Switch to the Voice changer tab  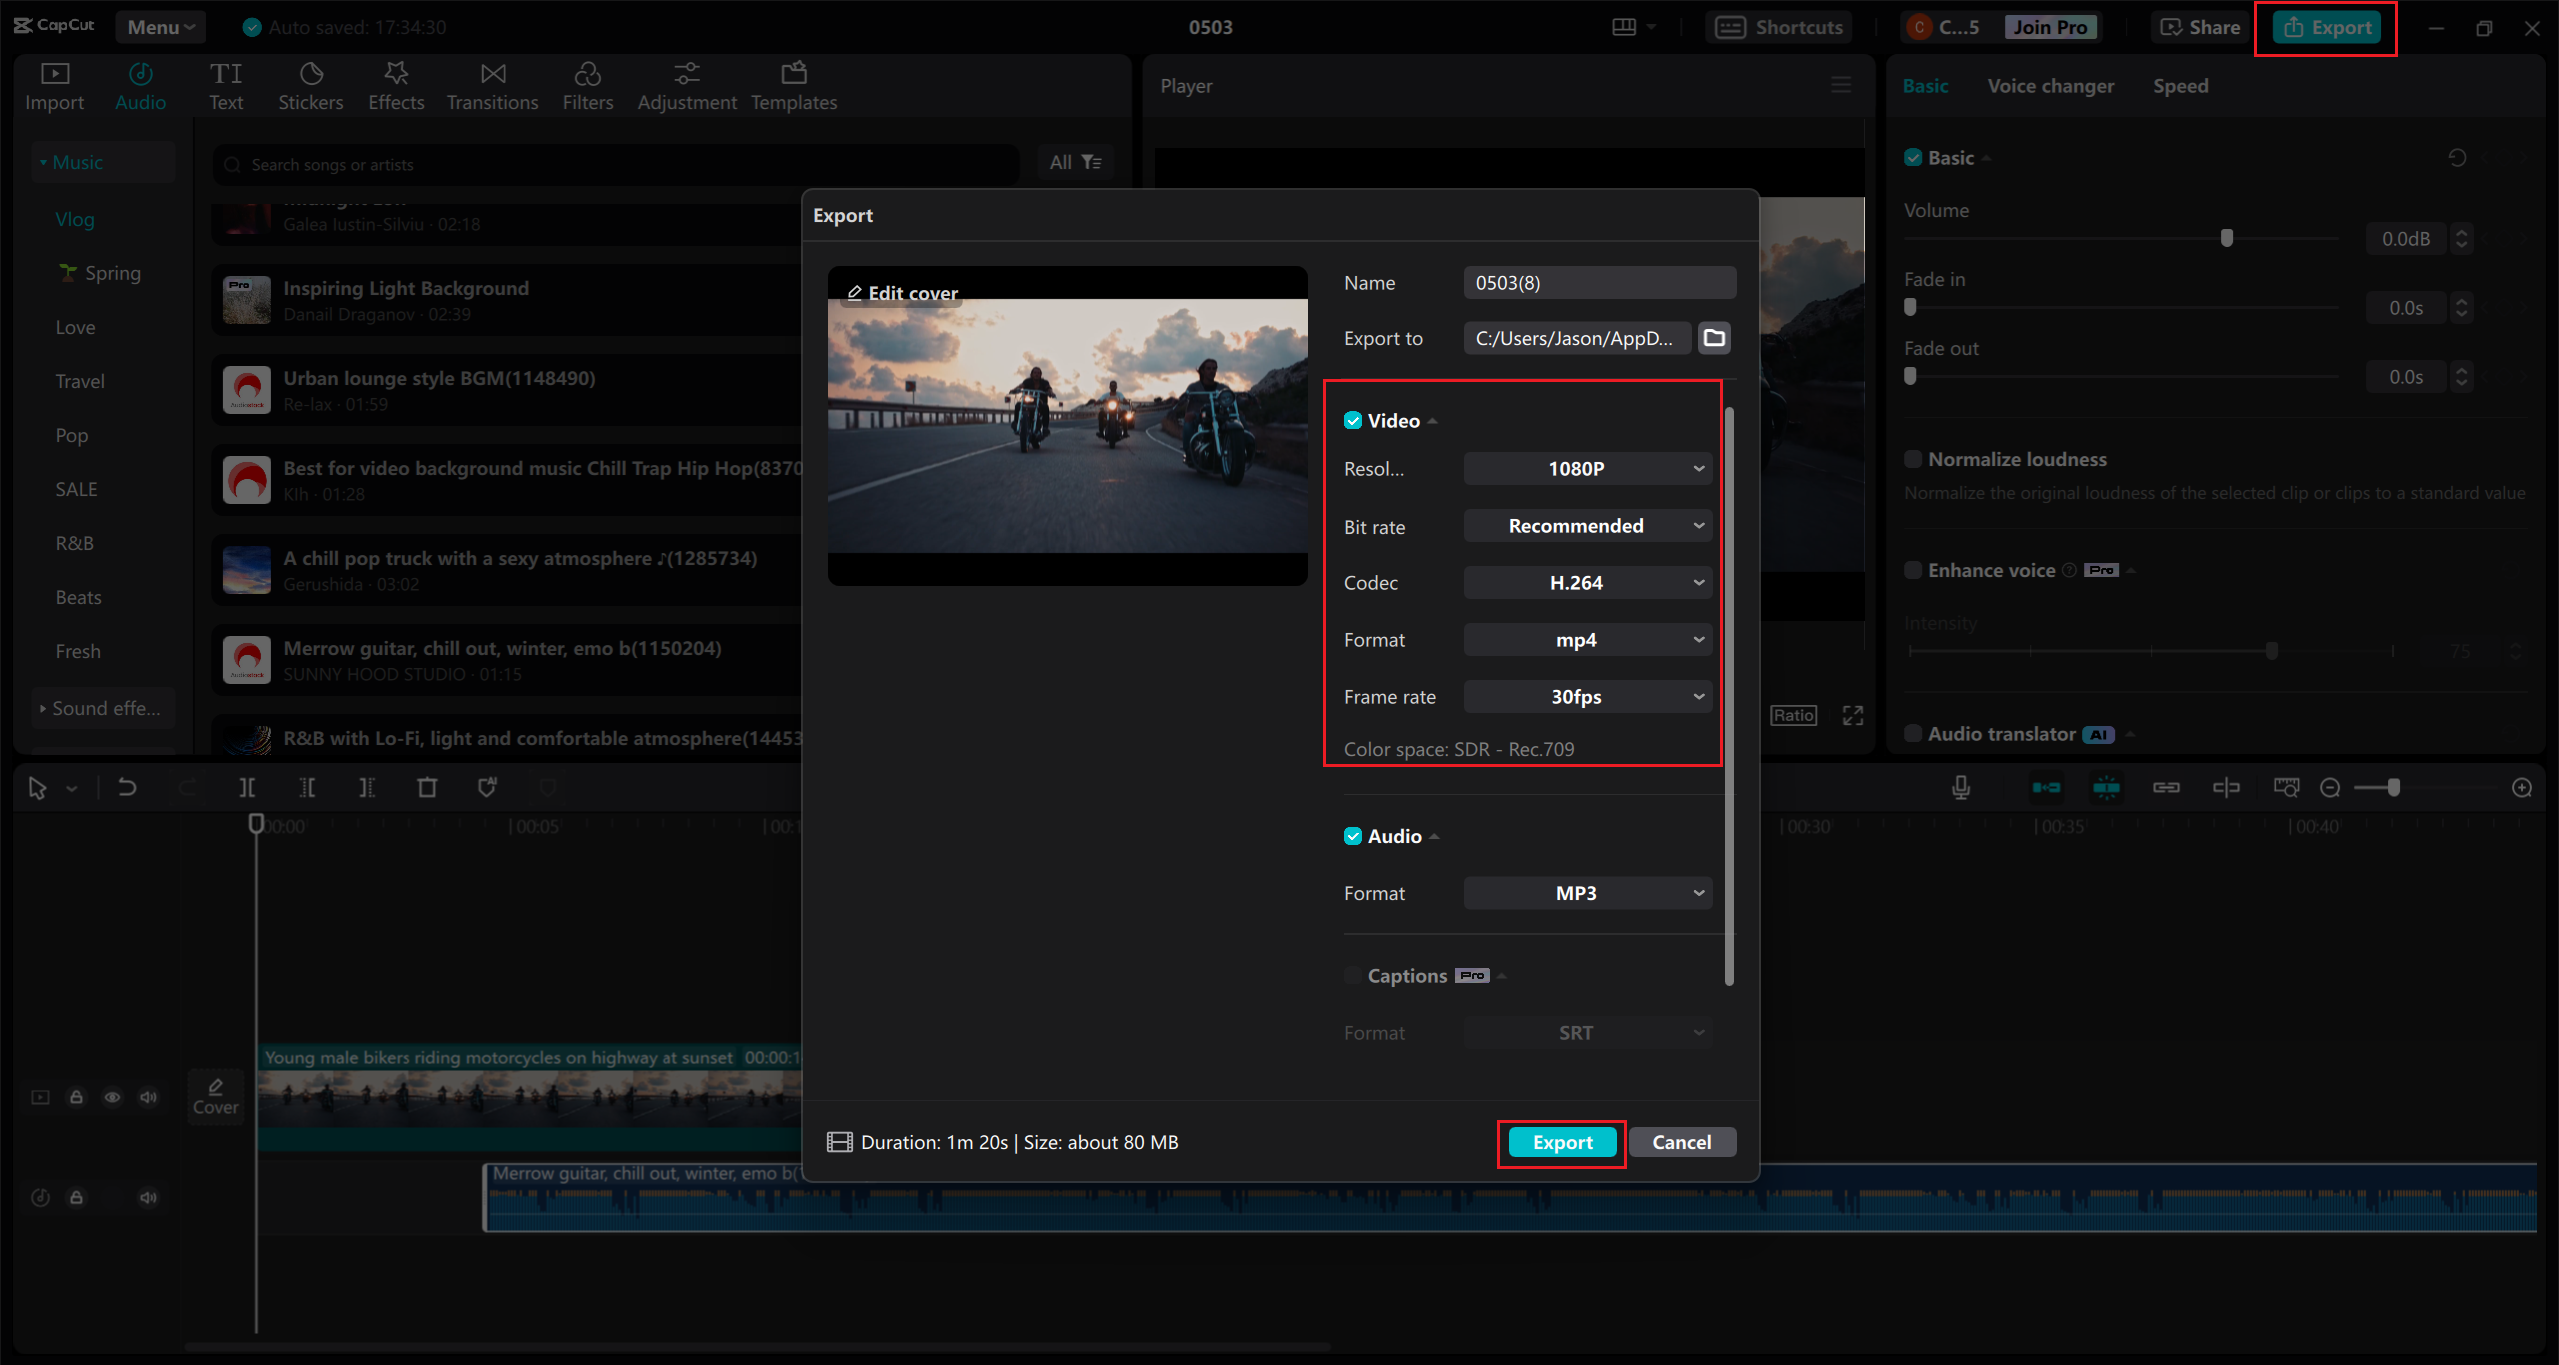(x=2050, y=86)
